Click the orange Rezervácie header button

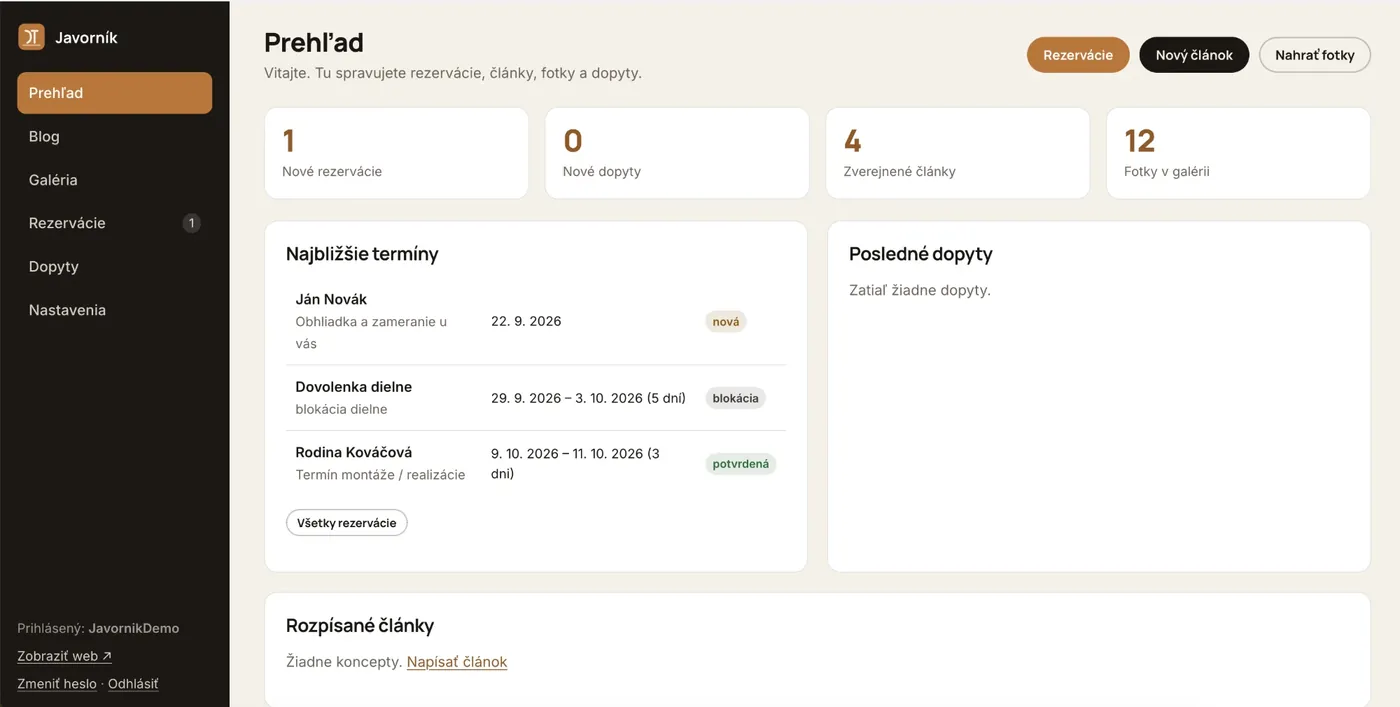pyautogui.click(x=1078, y=55)
